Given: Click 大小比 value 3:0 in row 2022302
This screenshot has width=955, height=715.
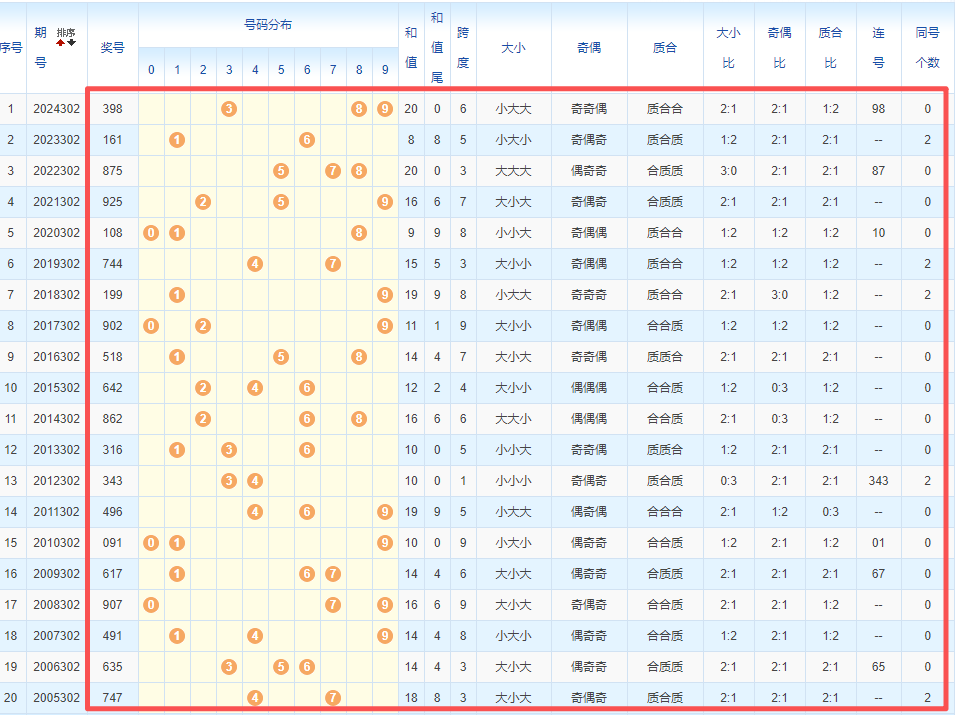Looking at the screenshot, I should click(x=728, y=171).
